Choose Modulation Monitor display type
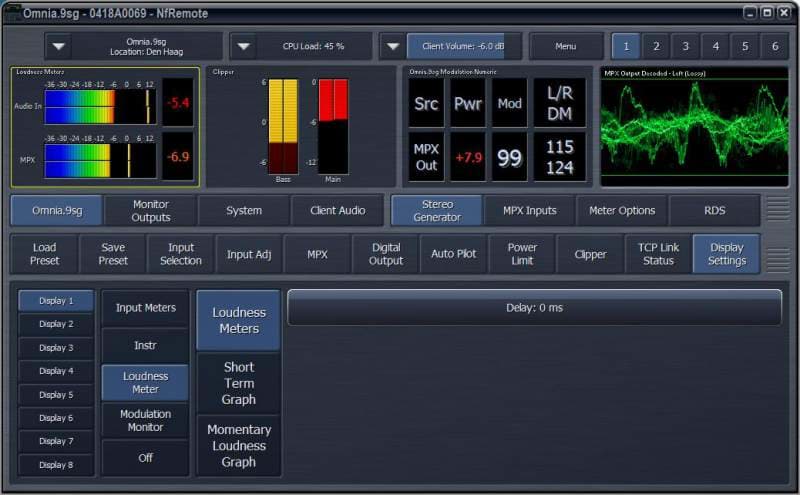 (x=145, y=420)
